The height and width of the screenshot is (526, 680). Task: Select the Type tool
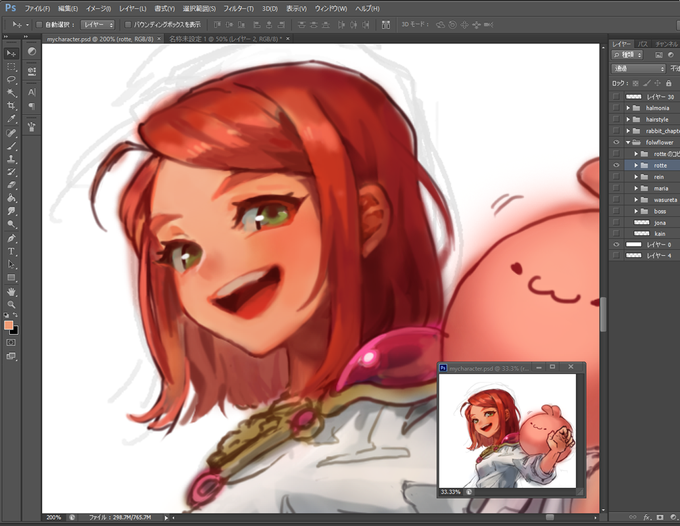click(11, 252)
